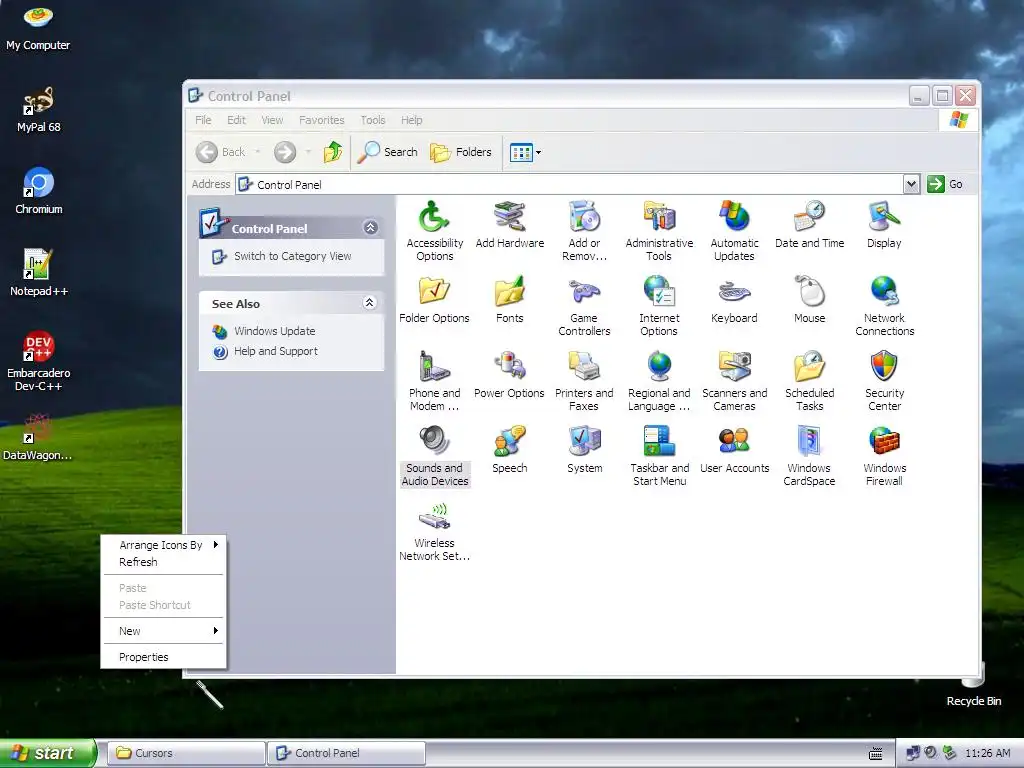Select Sounds and Audio Devices icon

[434, 456]
